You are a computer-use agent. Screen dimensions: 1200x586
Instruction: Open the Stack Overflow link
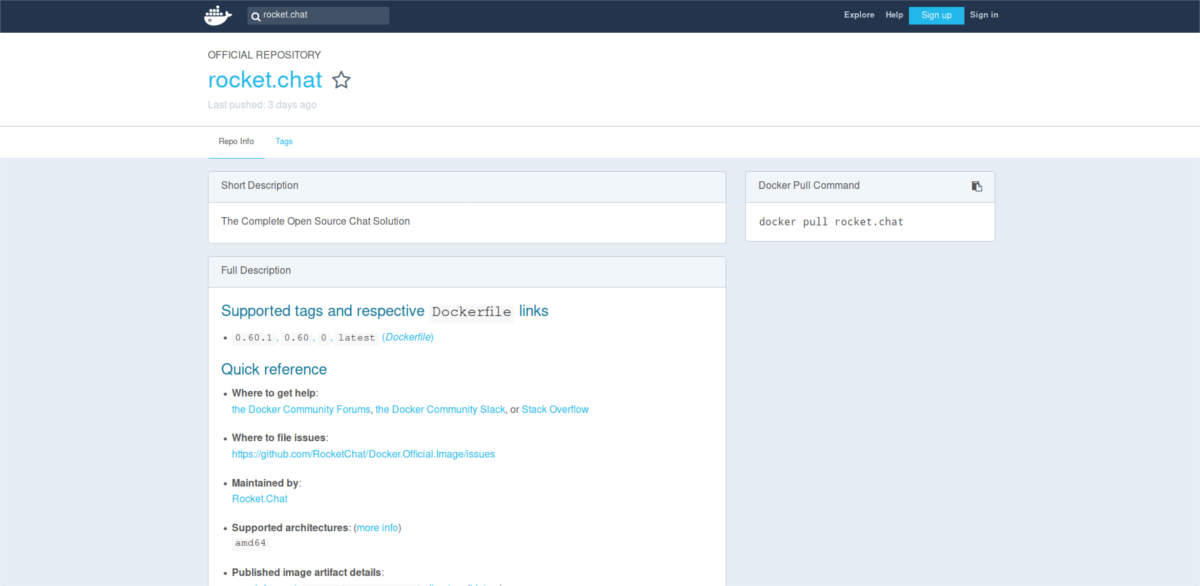tap(555, 410)
